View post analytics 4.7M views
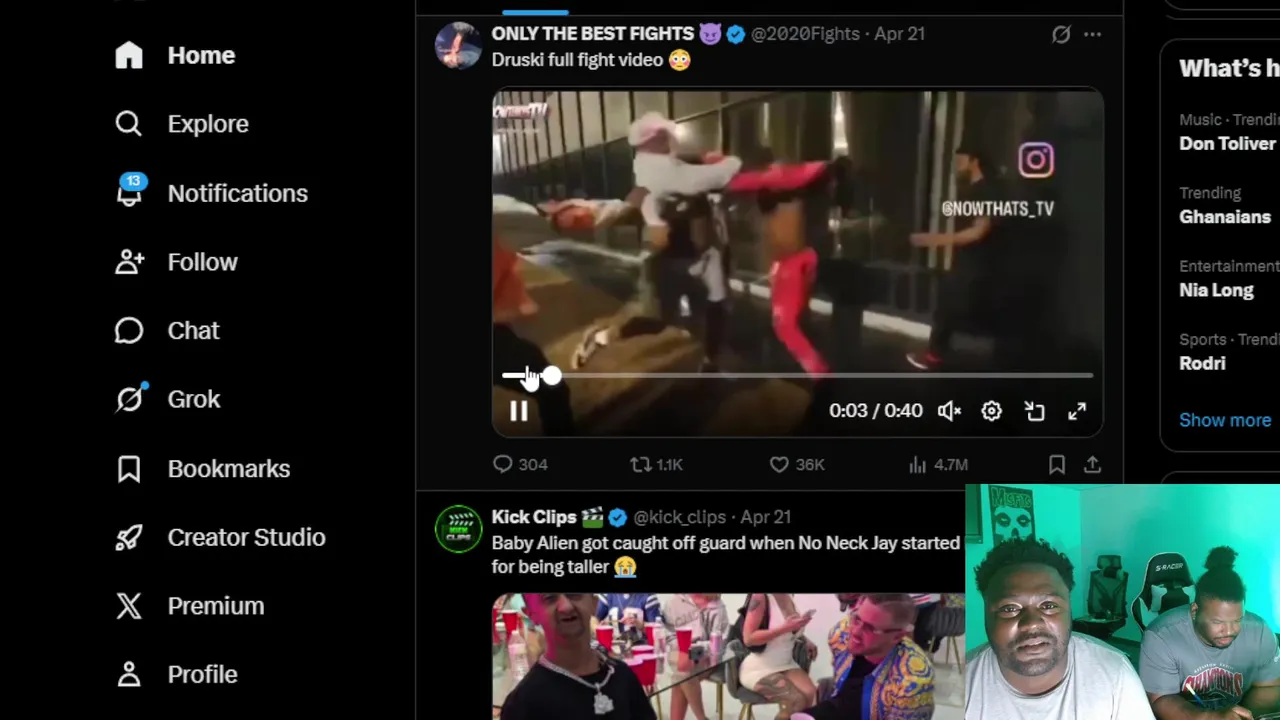Screen dimensions: 1280x720 pyautogui.click(x=938, y=464)
